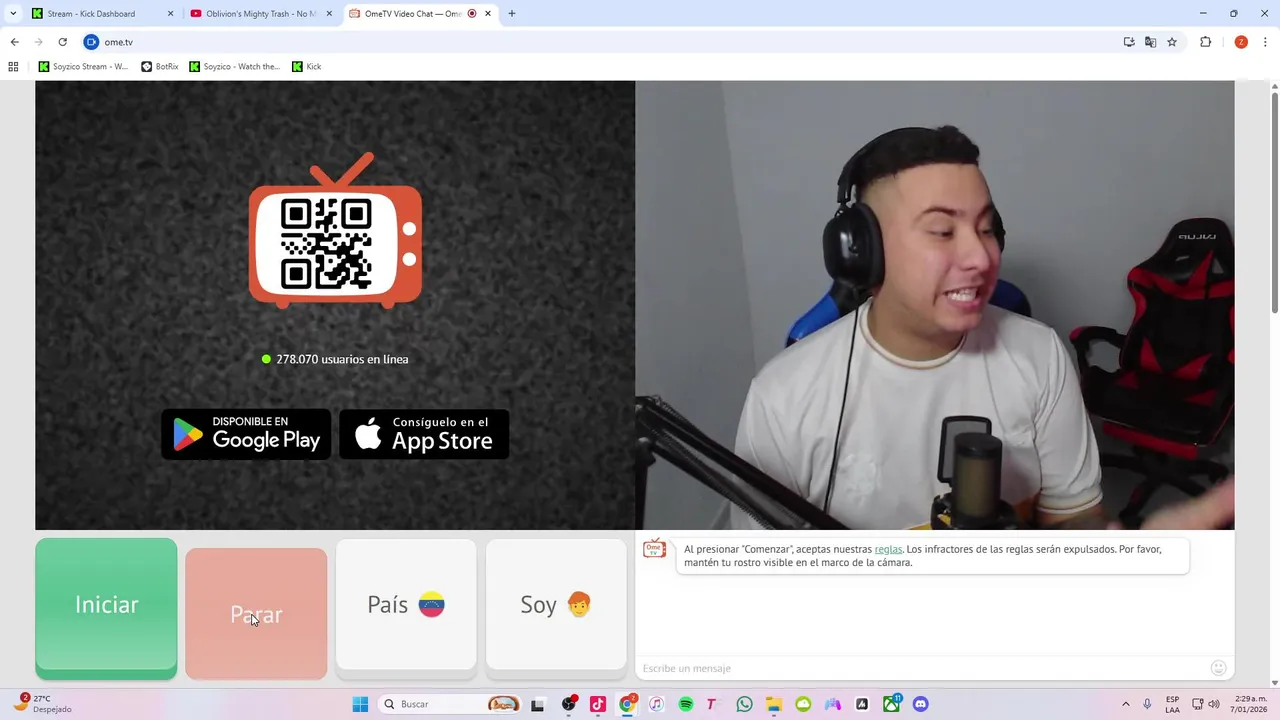Open the Chrome profile avatar Z

(1241, 42)
